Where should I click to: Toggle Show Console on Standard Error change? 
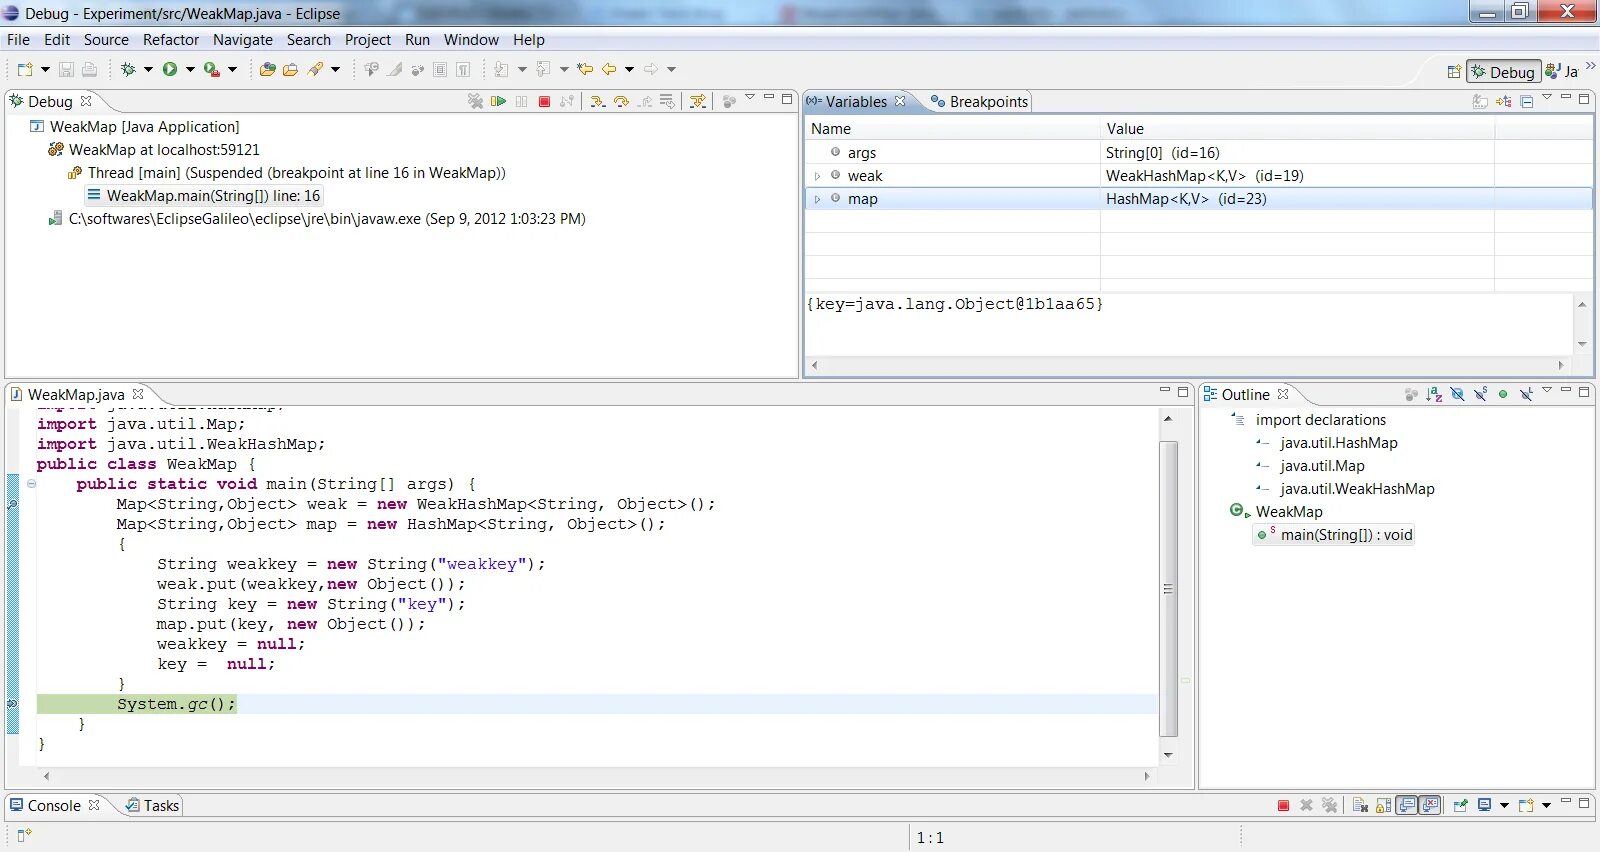(1430, 805)
